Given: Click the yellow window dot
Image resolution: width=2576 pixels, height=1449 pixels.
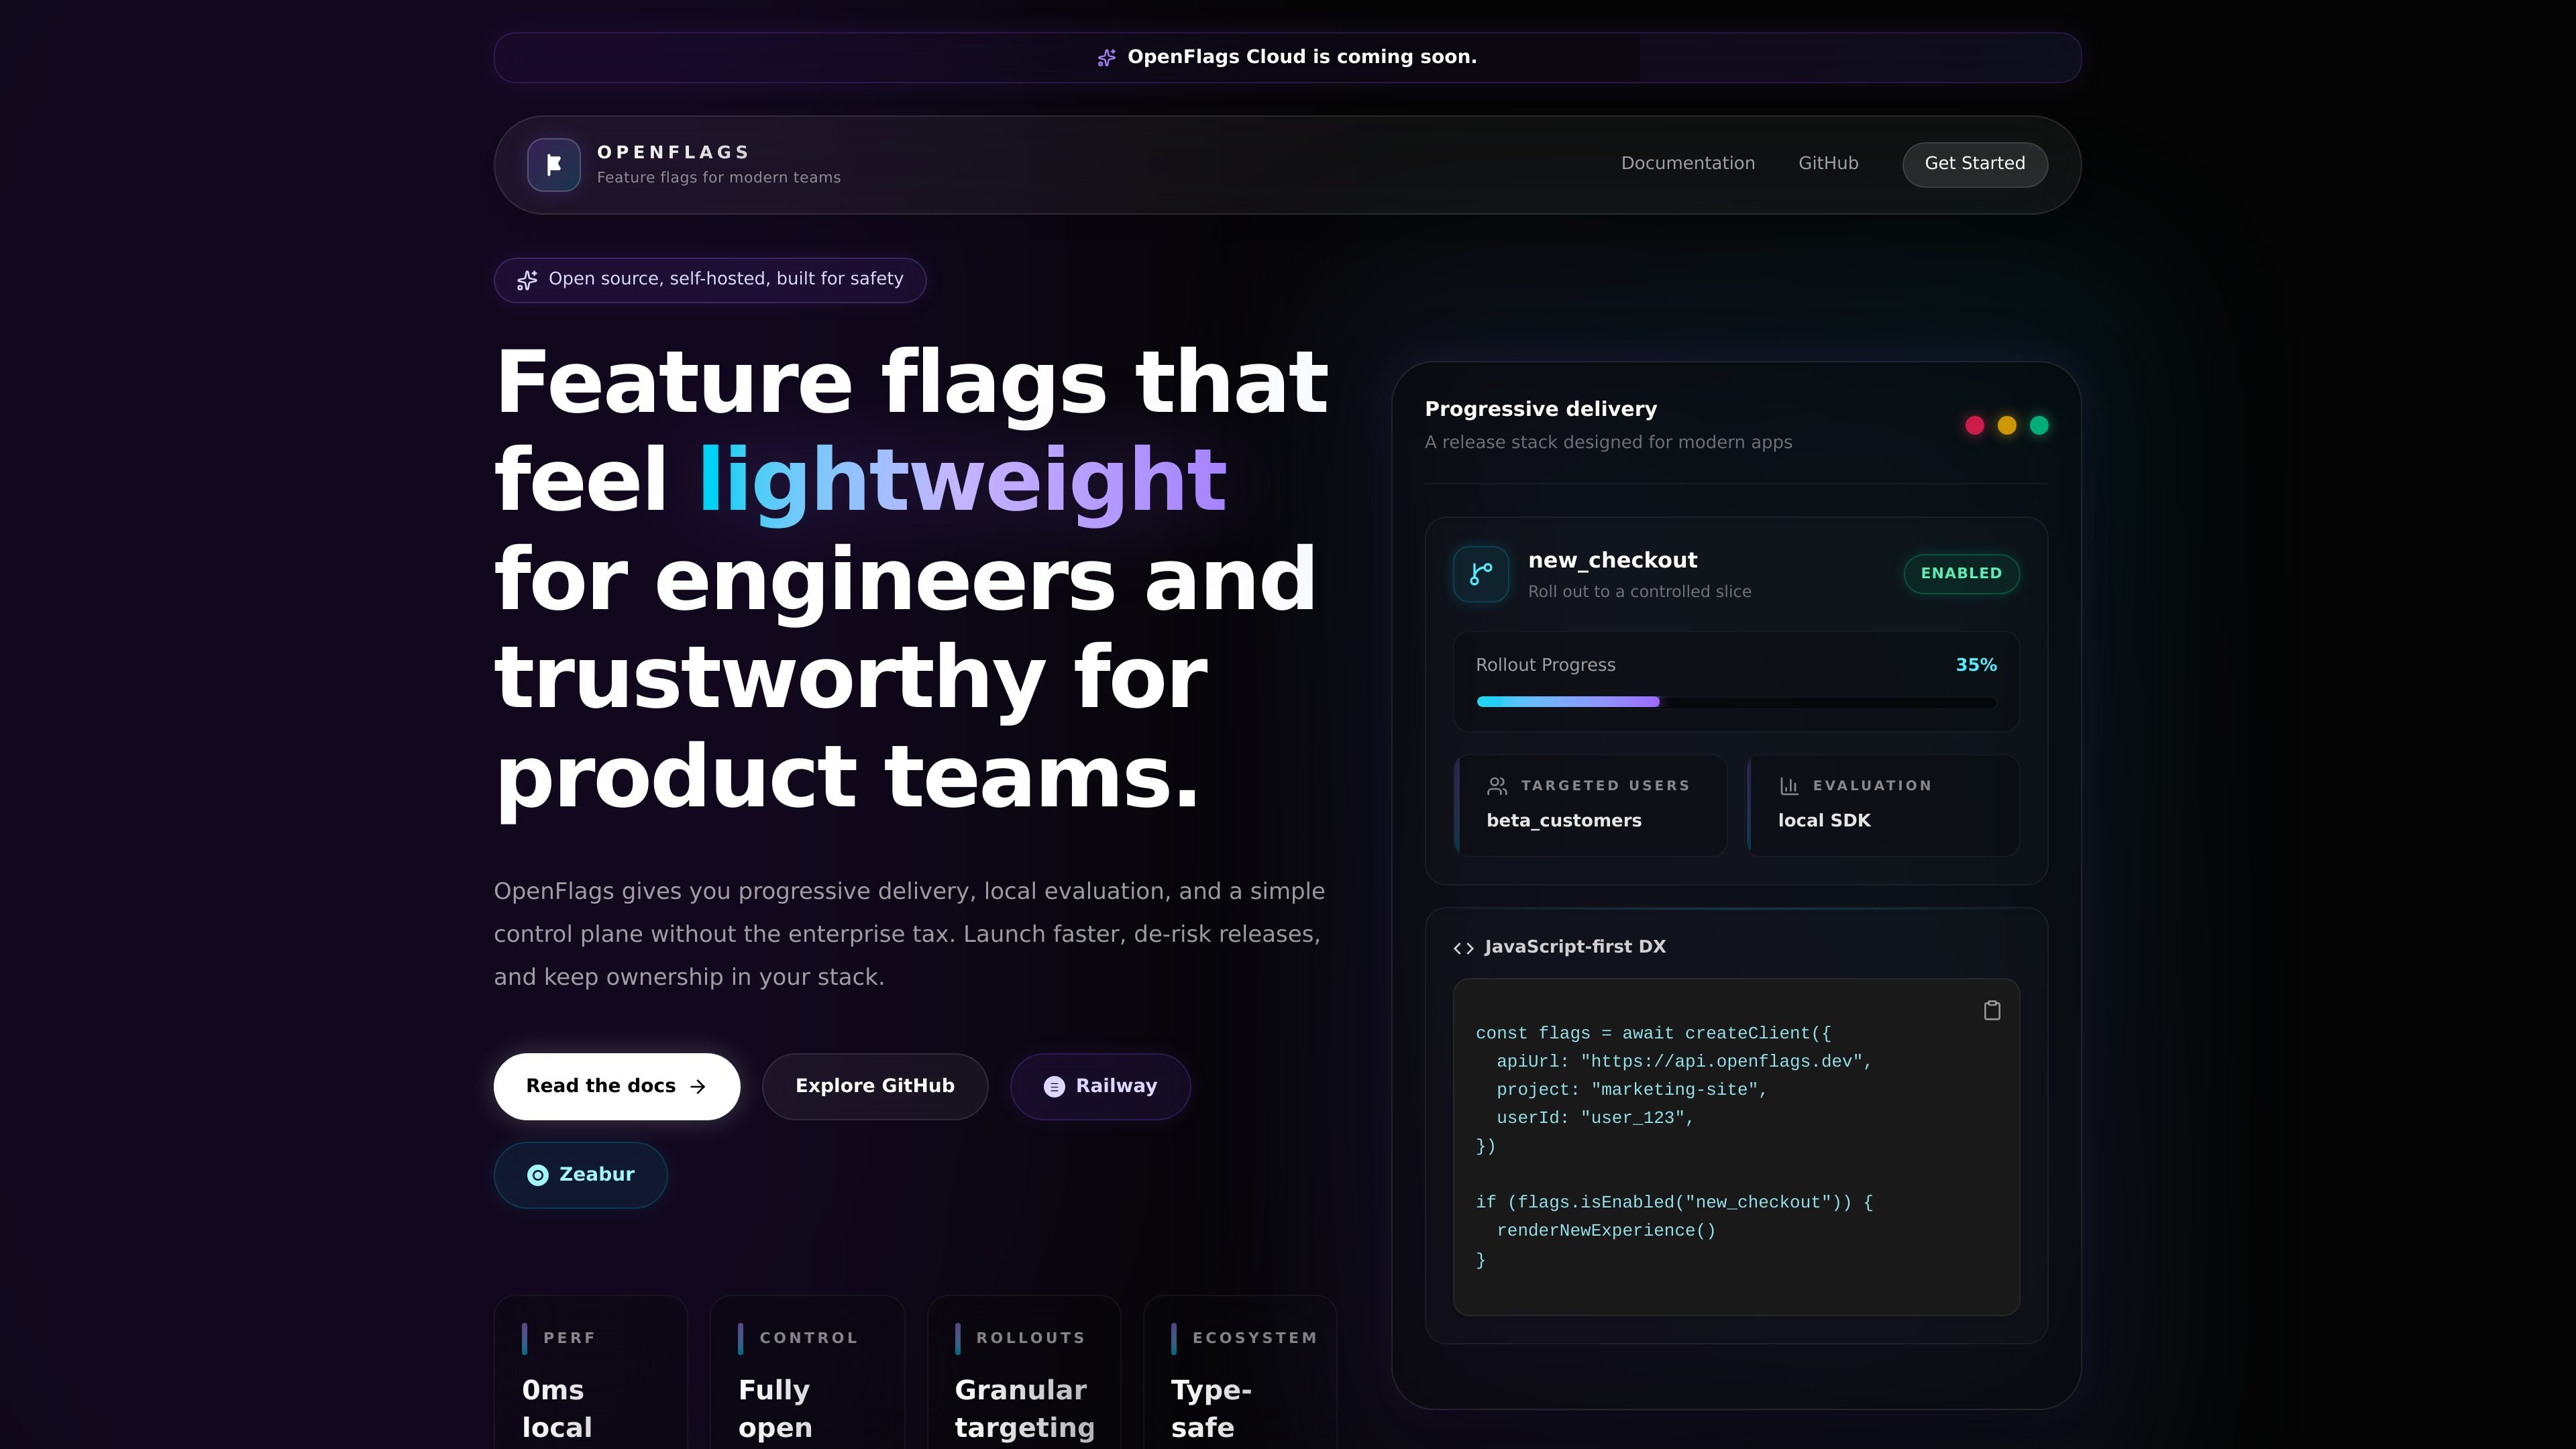Looking at the screenshot, I should coord(2006,426).
